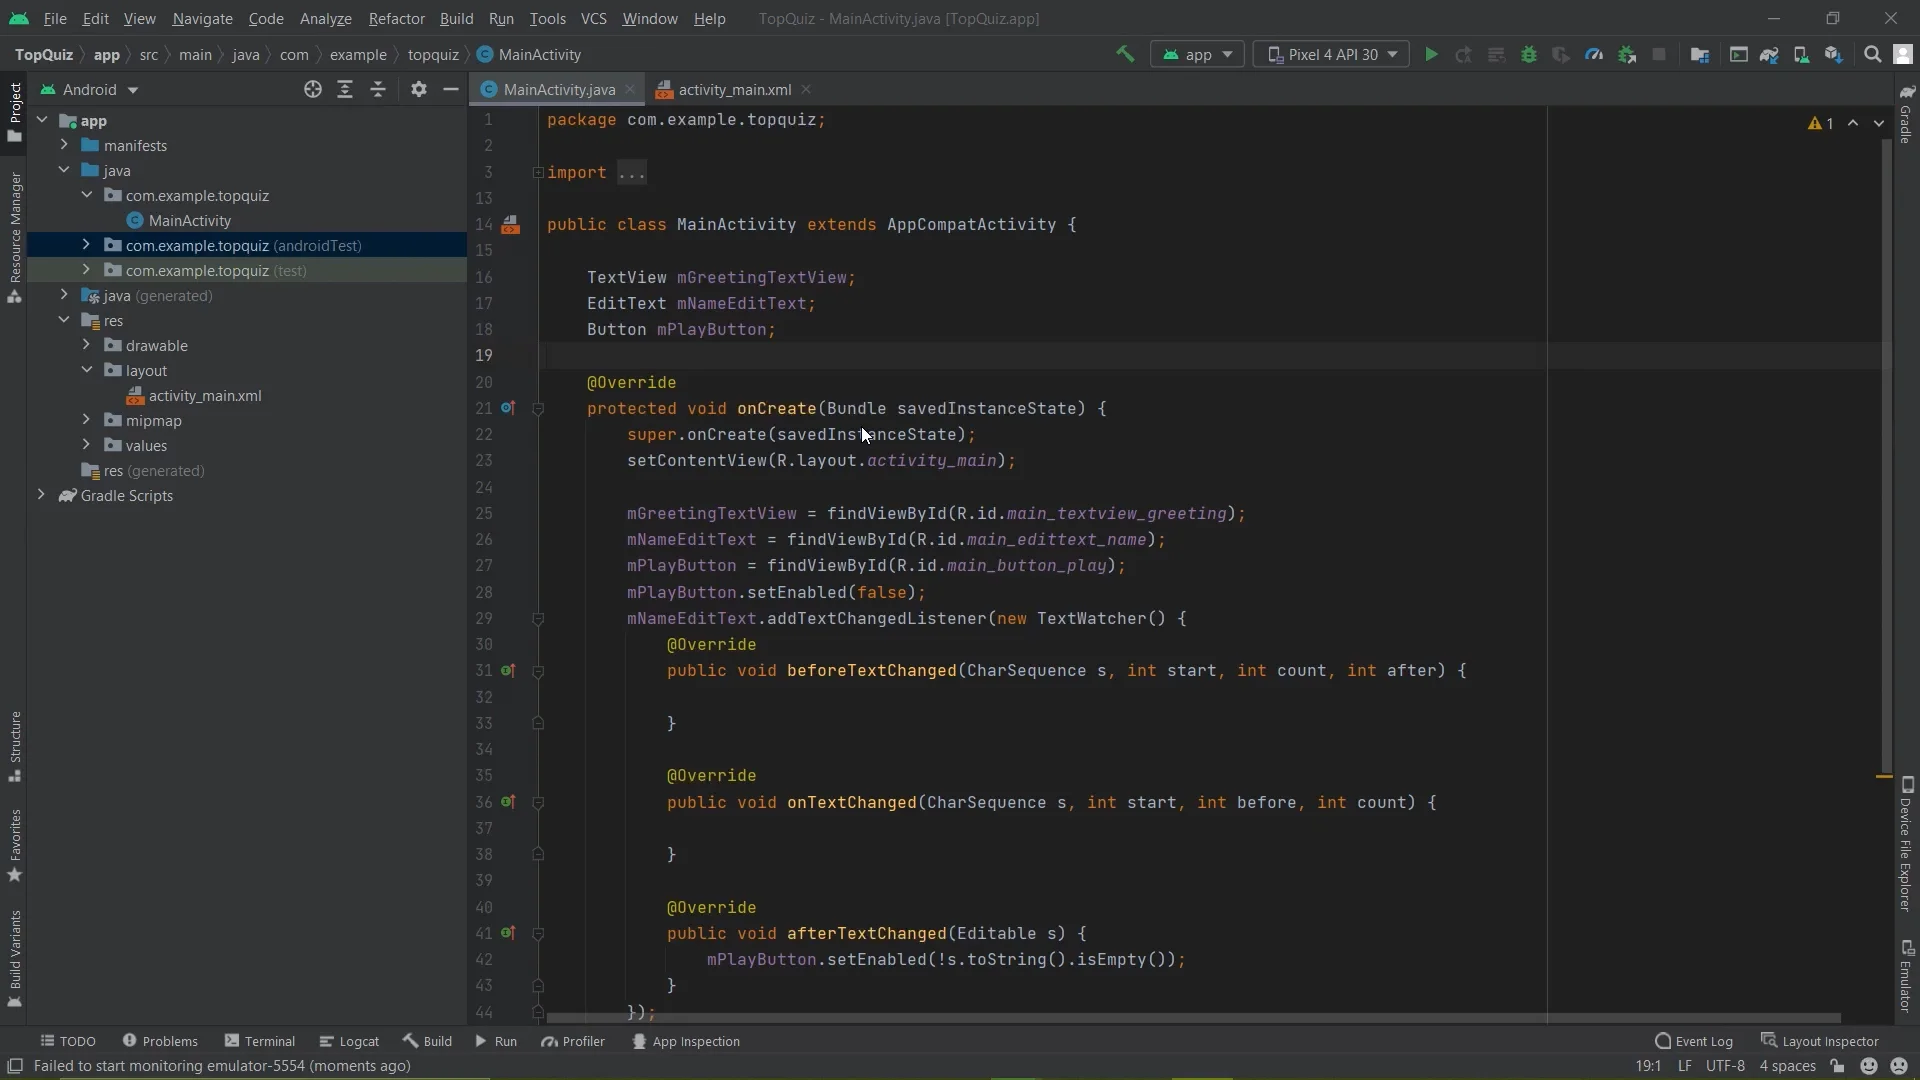
Task: Toggle tool window quick access button
Action: [15, 1066]
